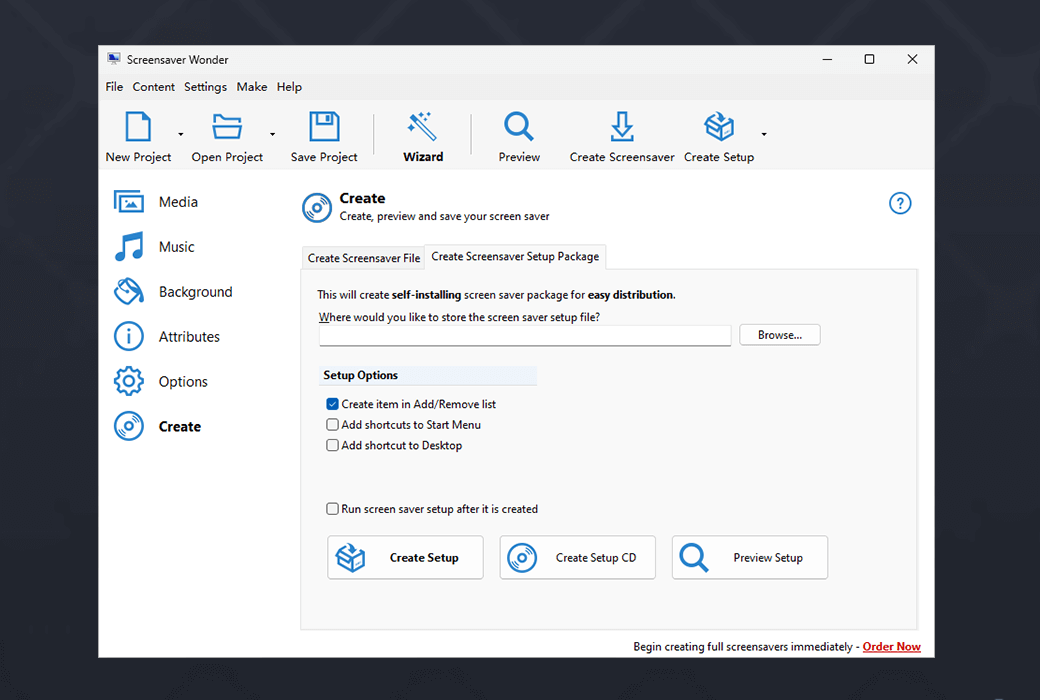Screen dimensions: 1040x700
Task: Click the Create Screensaver download icon
Action: click(621, 127)
